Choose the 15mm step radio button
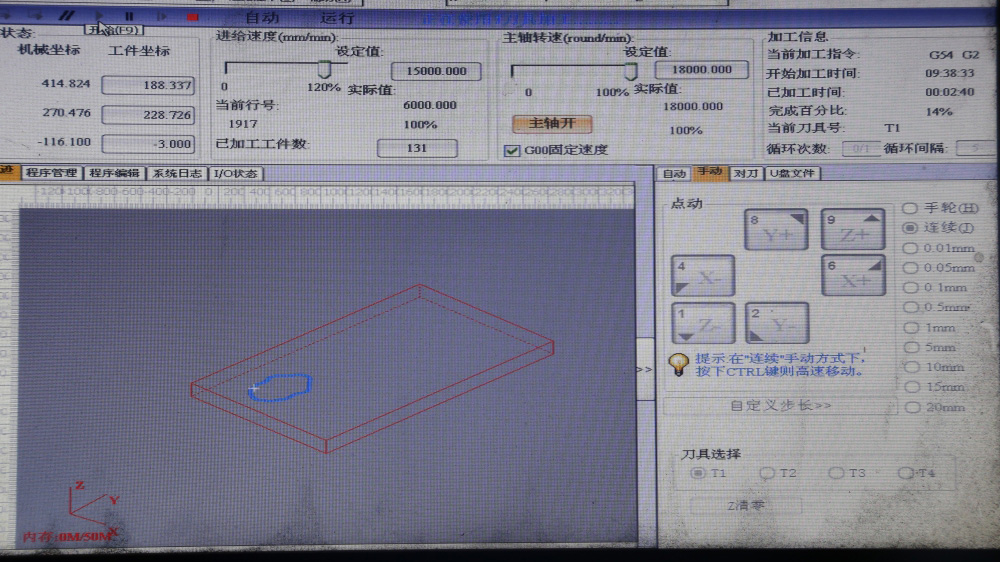1000x562 pixels. click(x=913, y=387)
